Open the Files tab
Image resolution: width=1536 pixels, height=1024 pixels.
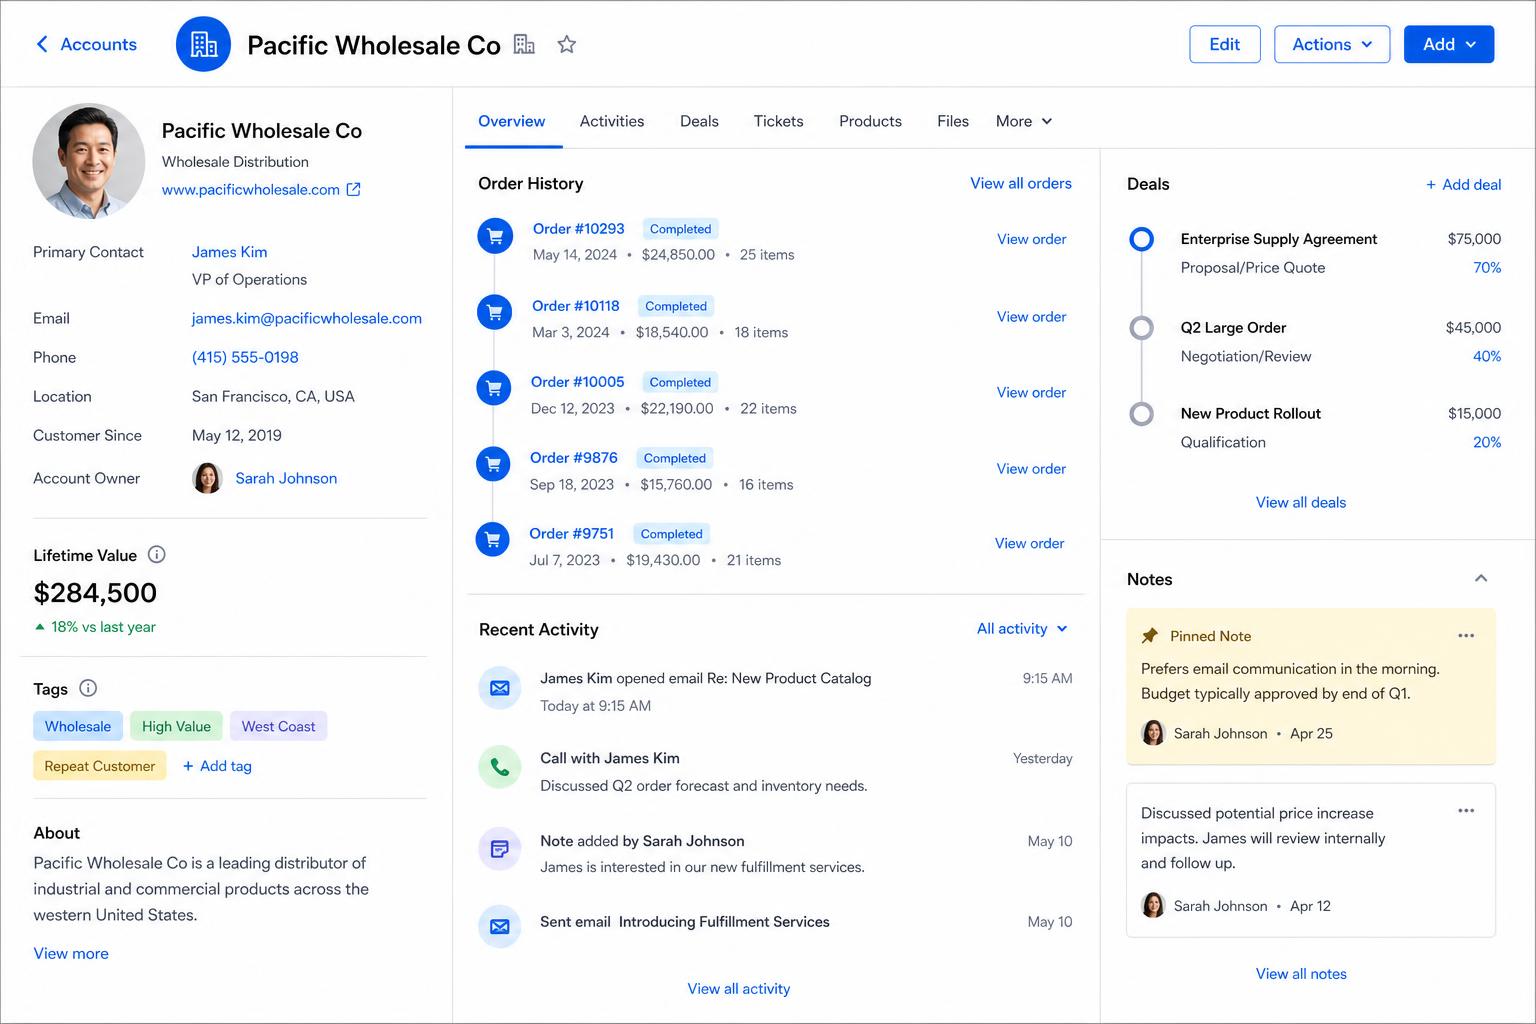point(953,121)
